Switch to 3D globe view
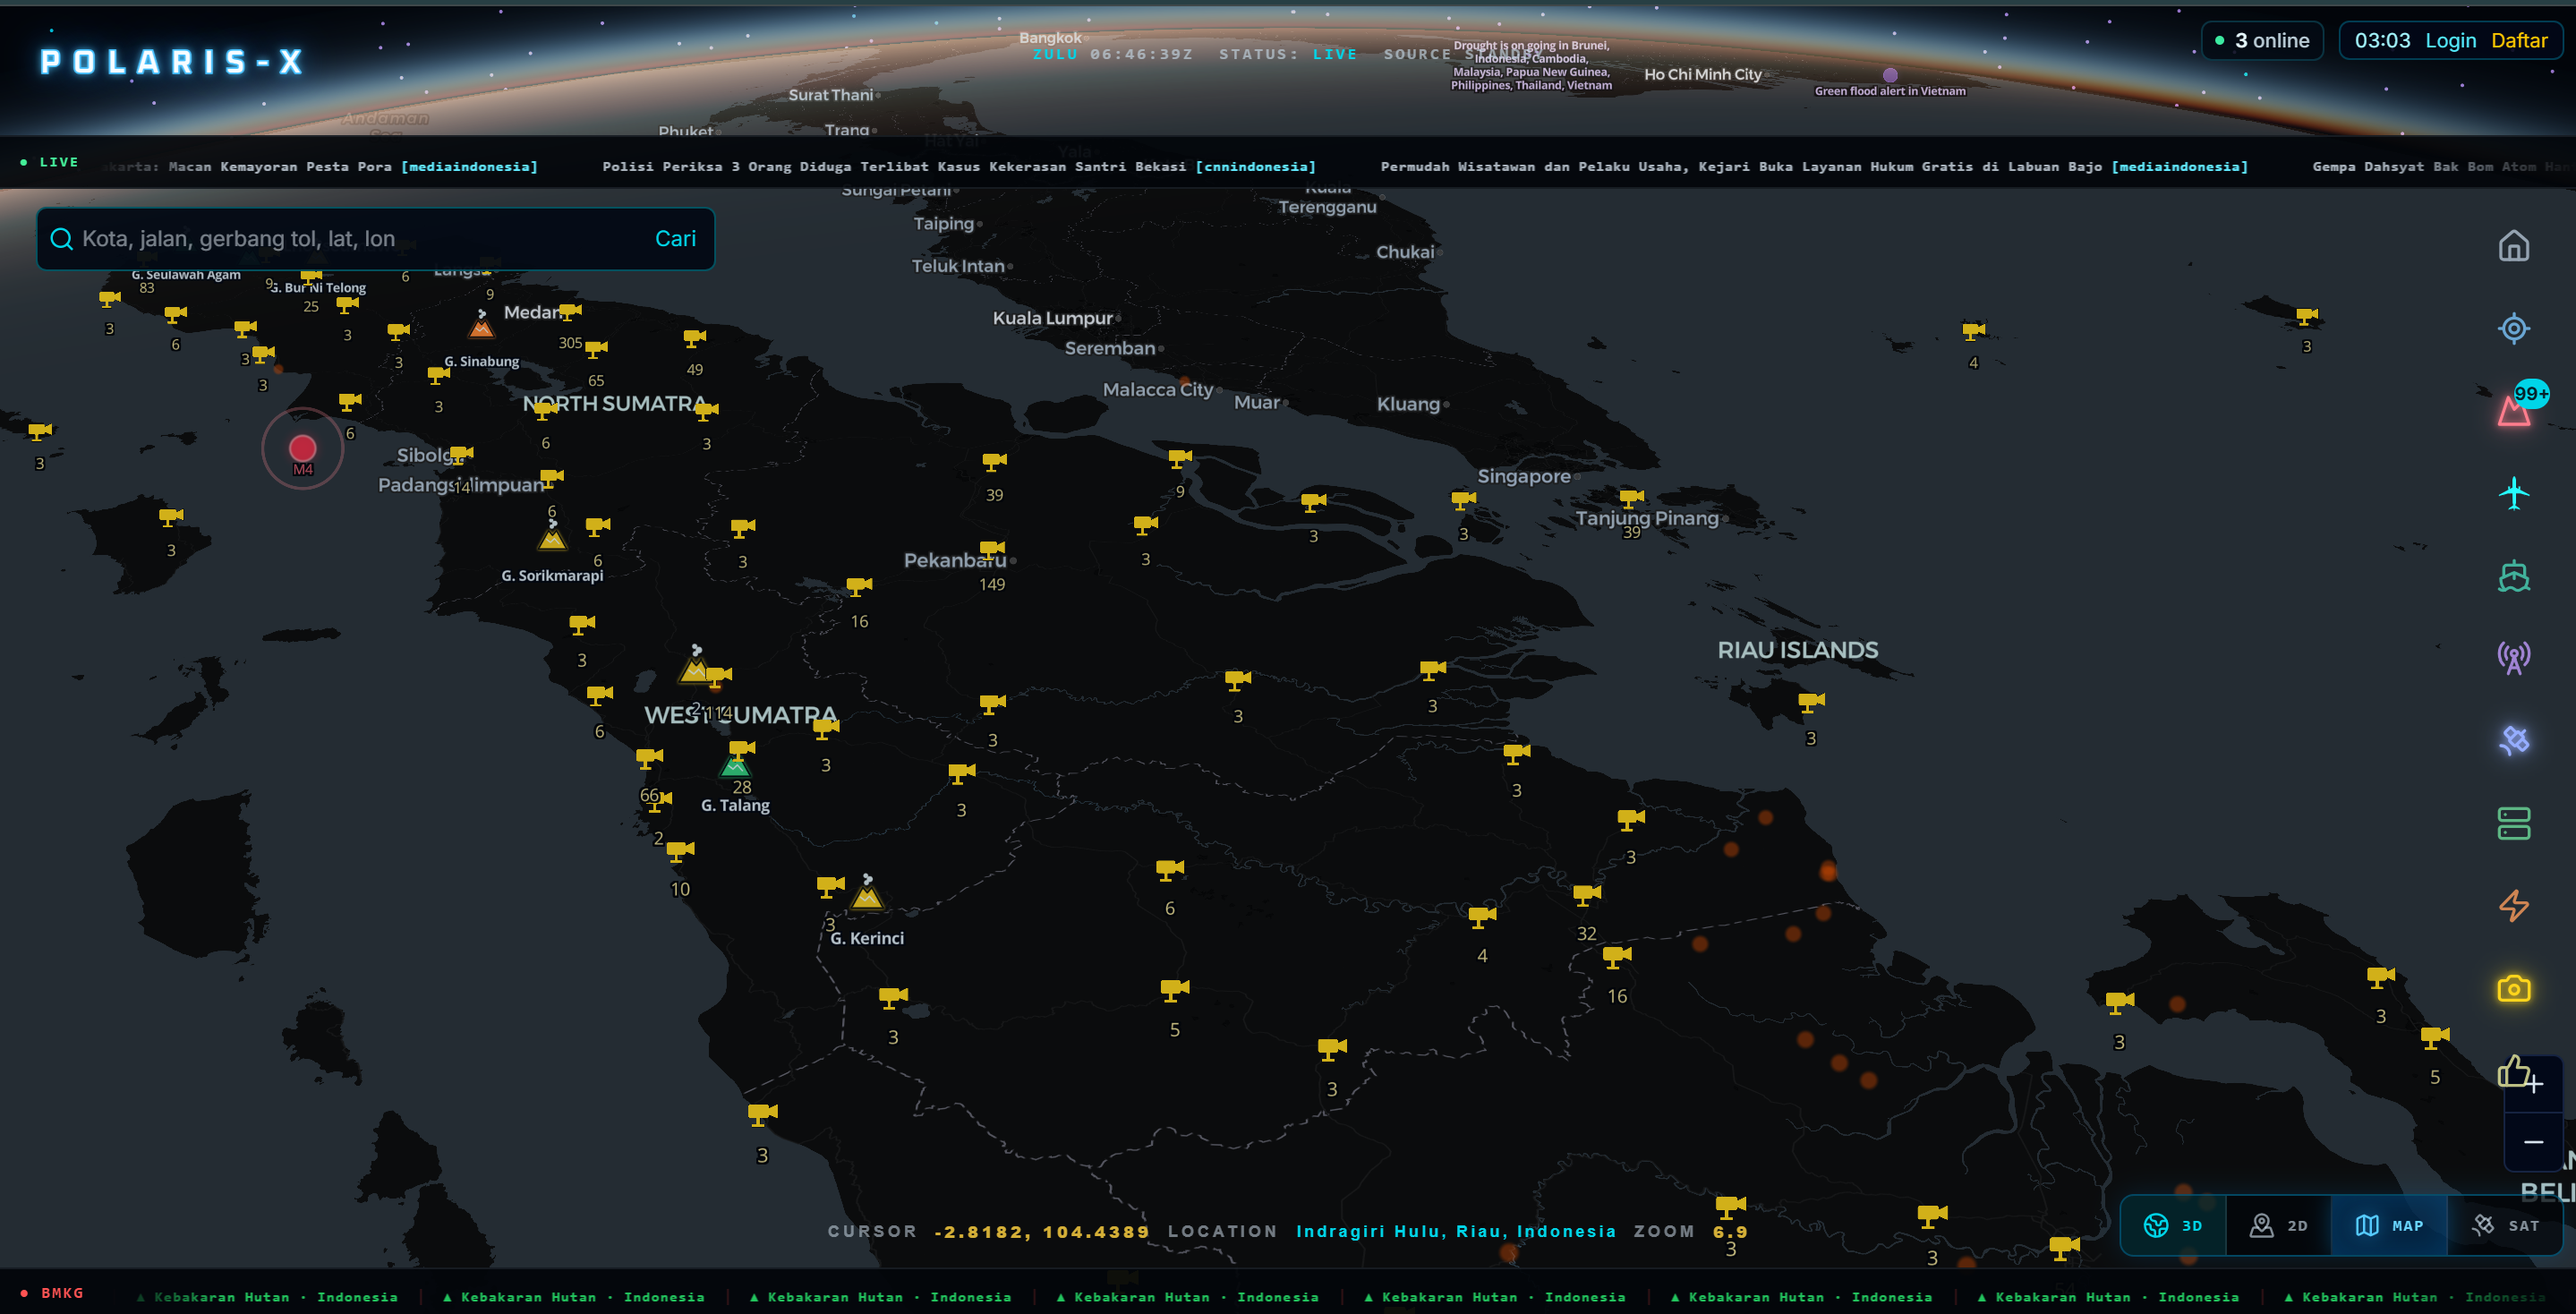Screen dimensions: 2576x1314 pyautogui.click(x=2173, y=1225)
